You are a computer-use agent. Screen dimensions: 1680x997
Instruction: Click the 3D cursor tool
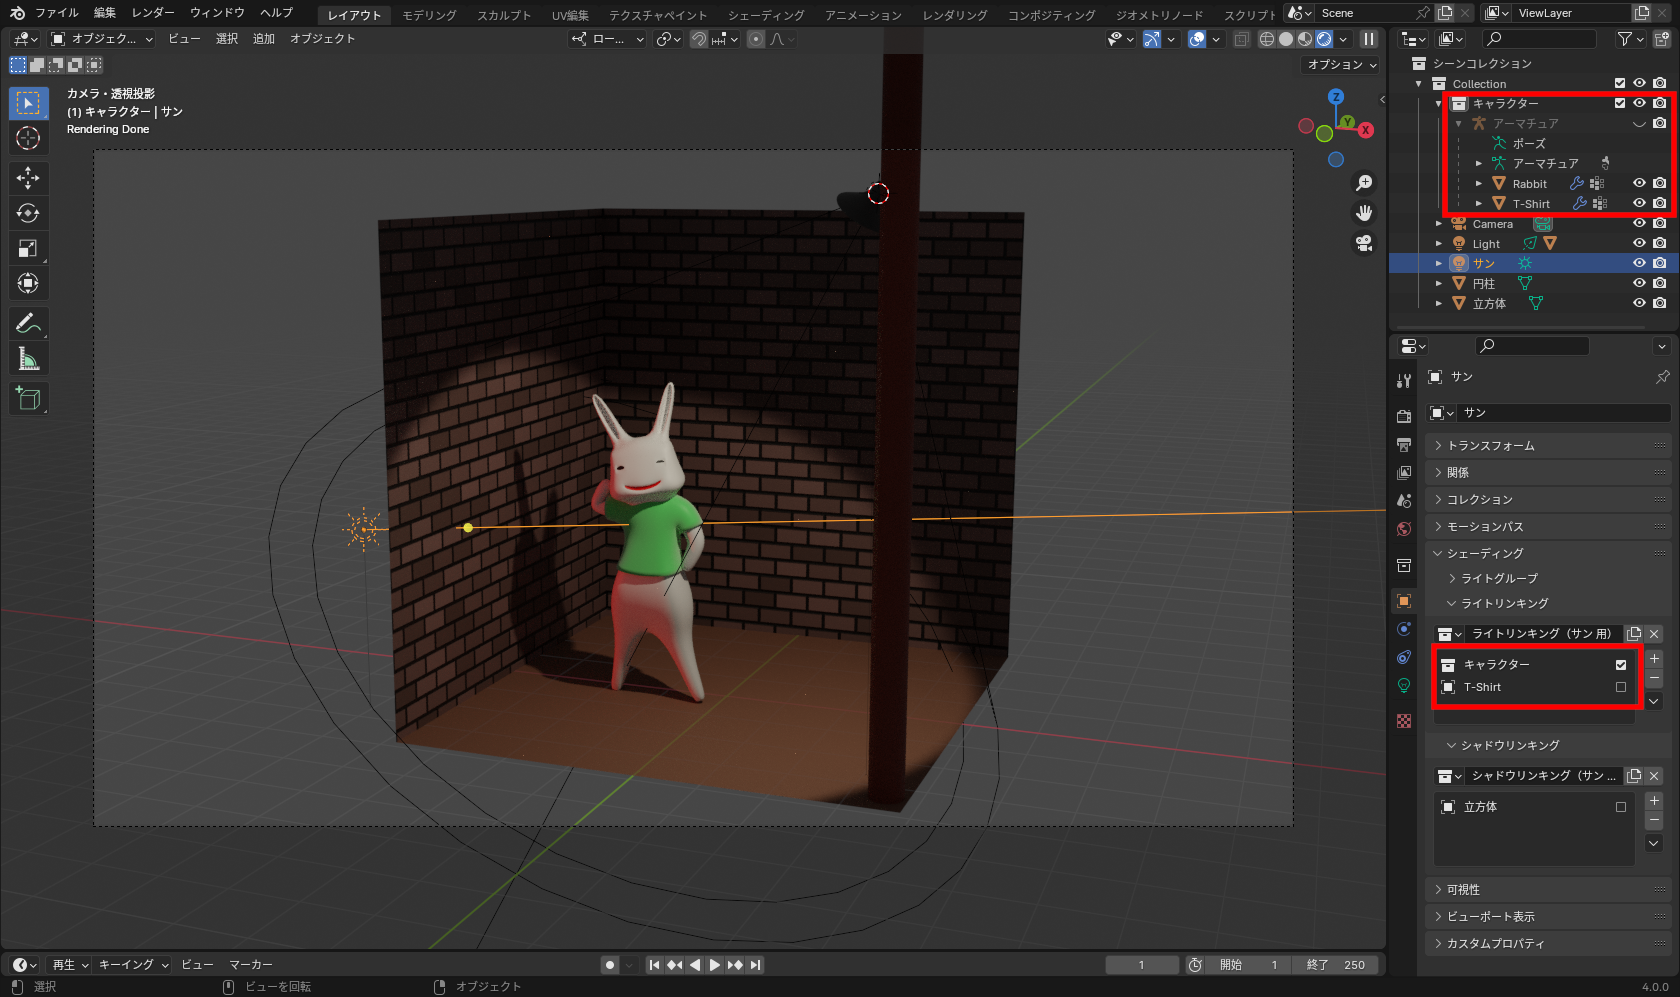coord(28,138)
